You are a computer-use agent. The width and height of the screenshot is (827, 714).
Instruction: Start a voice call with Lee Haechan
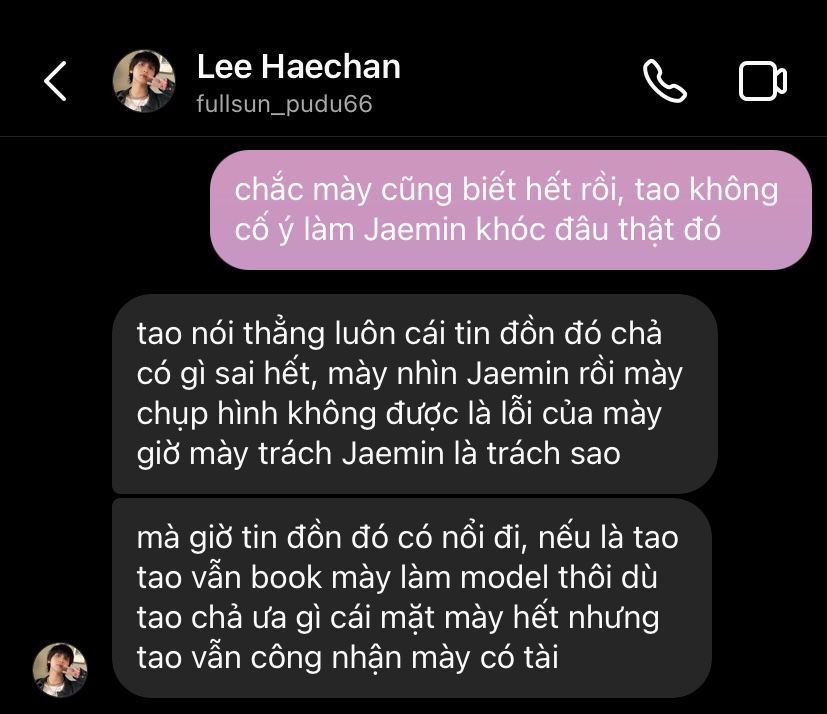point(665,81)
